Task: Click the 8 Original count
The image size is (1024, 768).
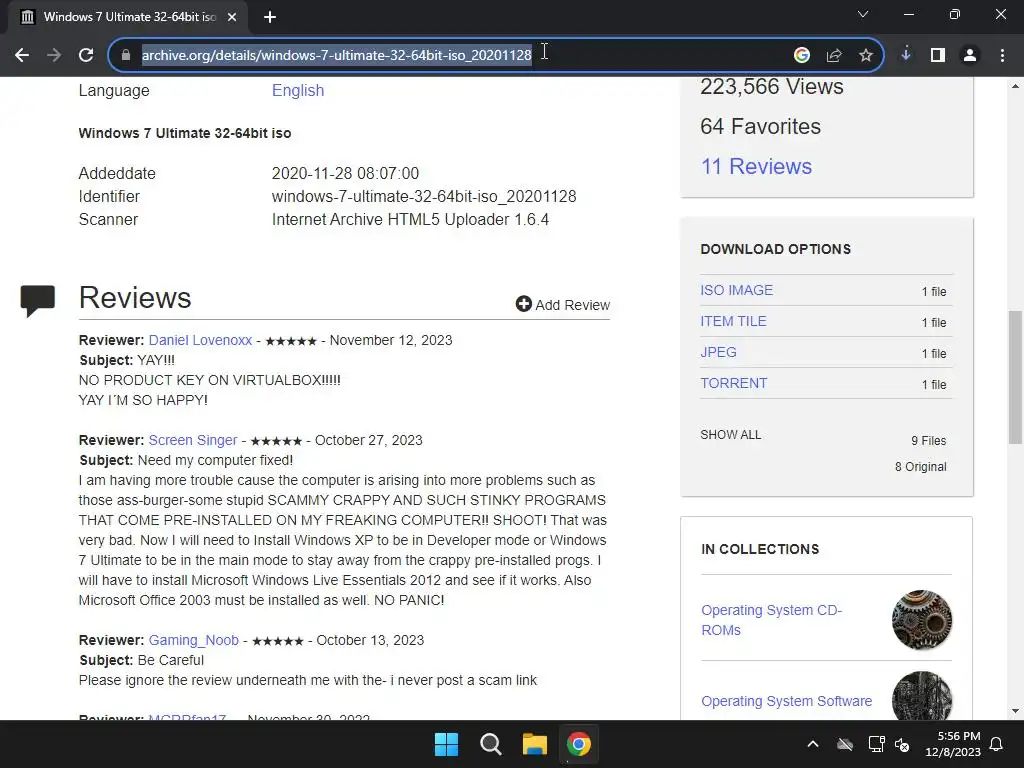Action: tap(921, 466)
